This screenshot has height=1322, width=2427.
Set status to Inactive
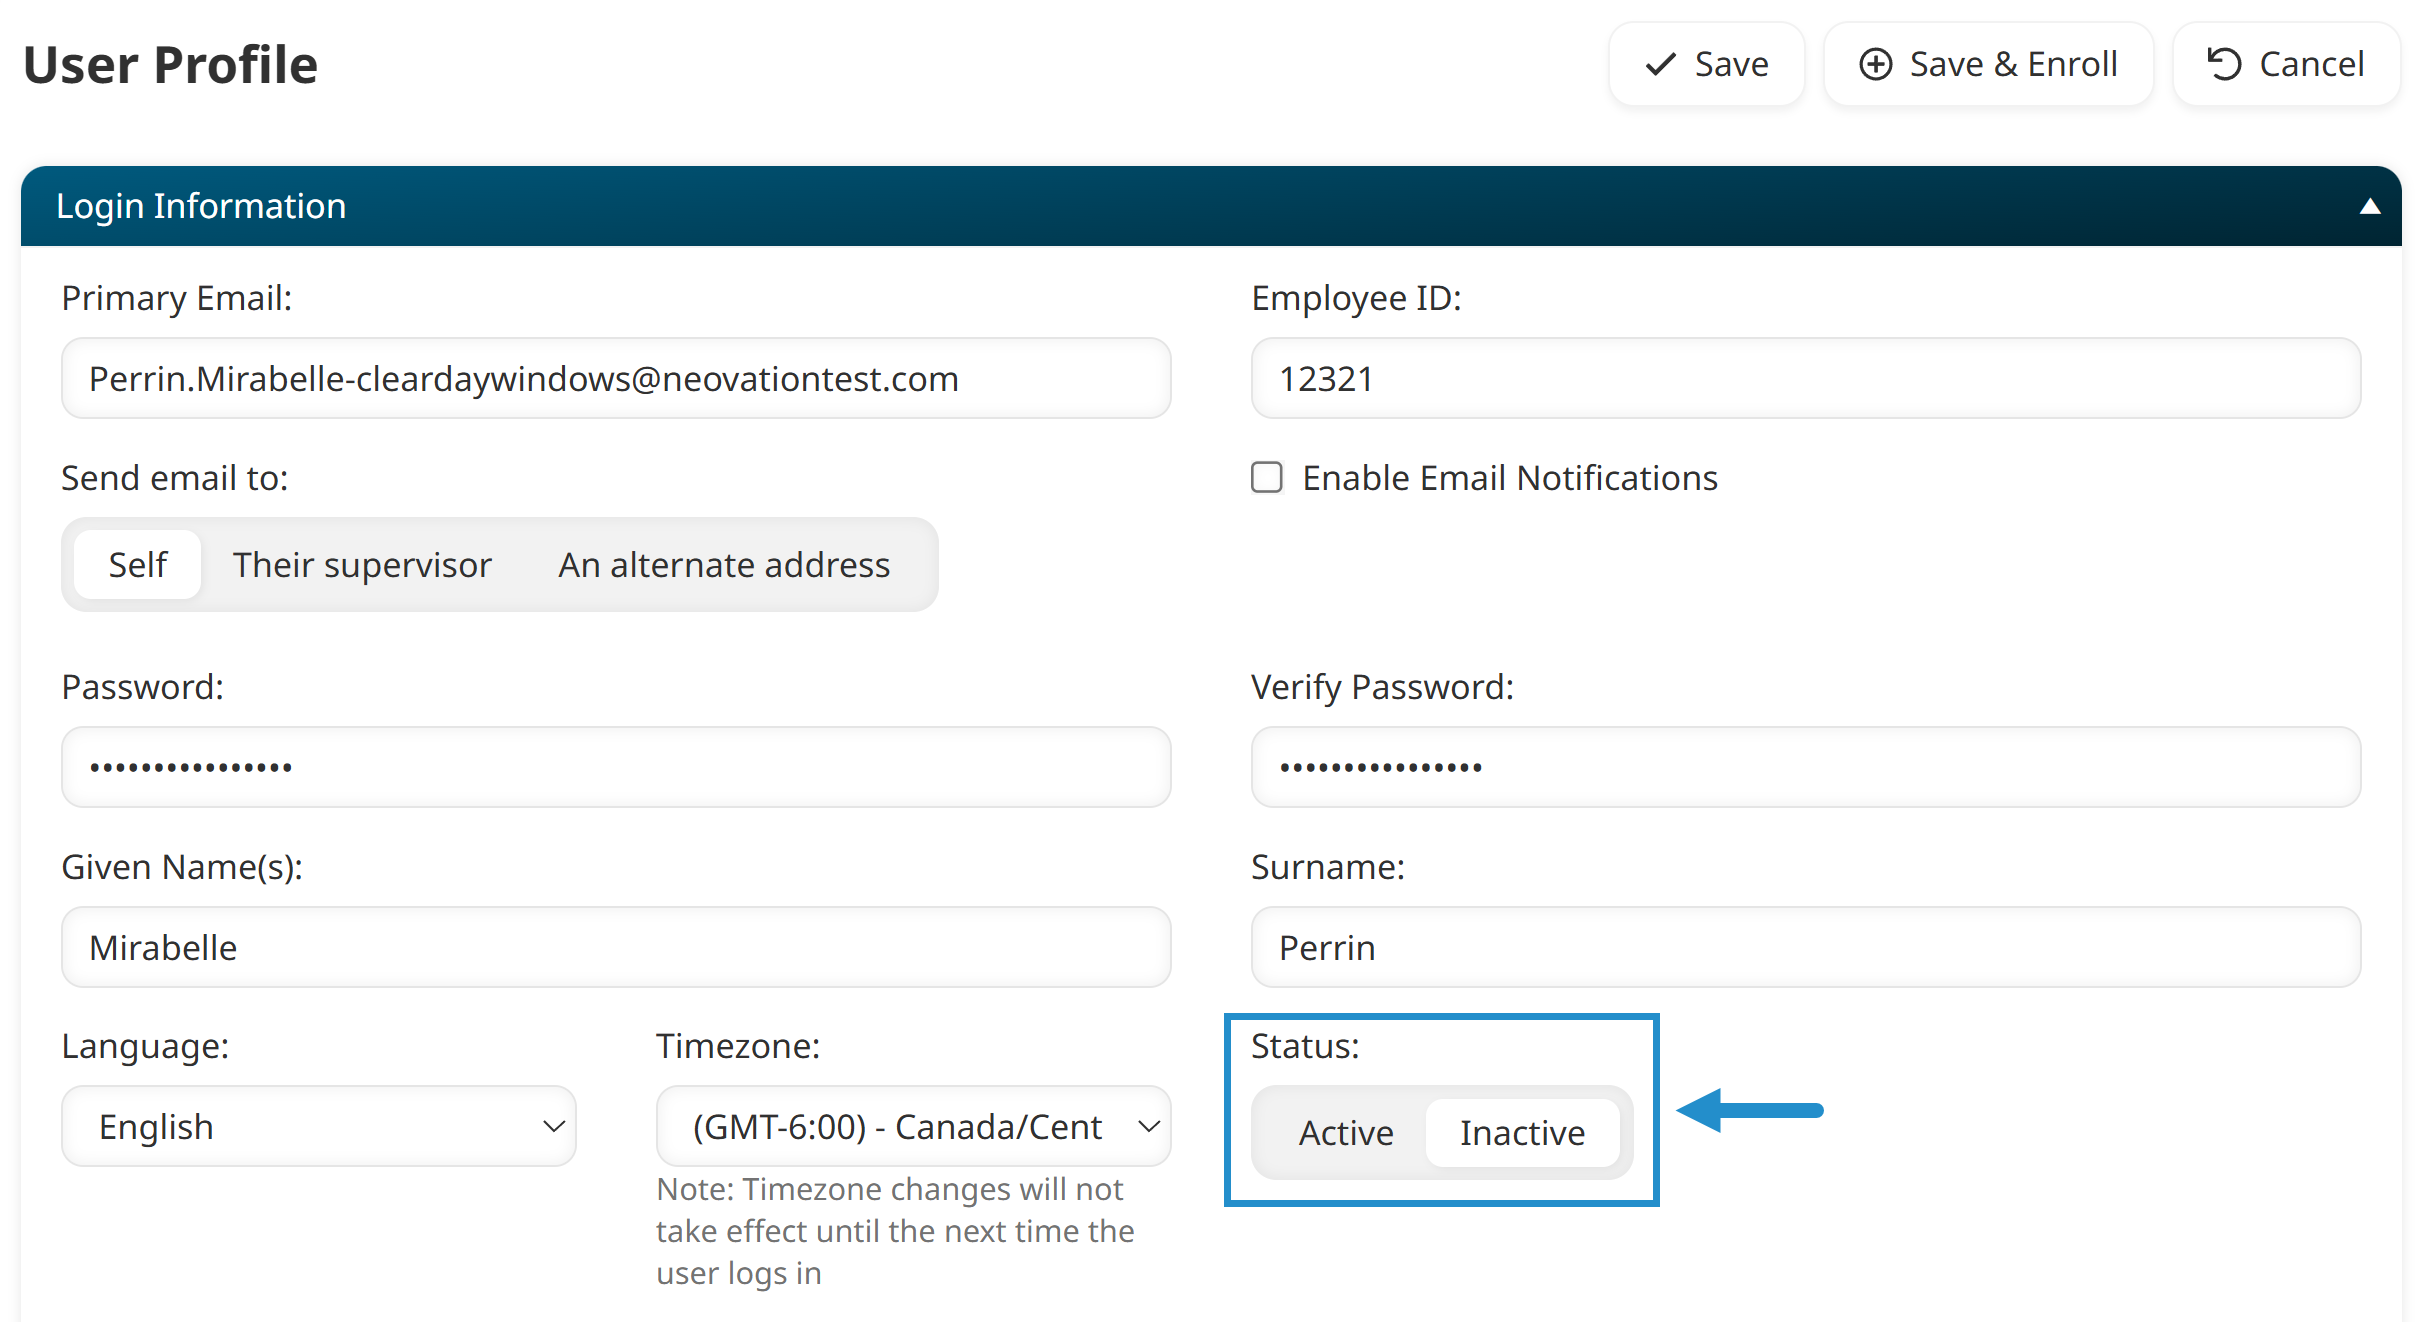1522,1133
